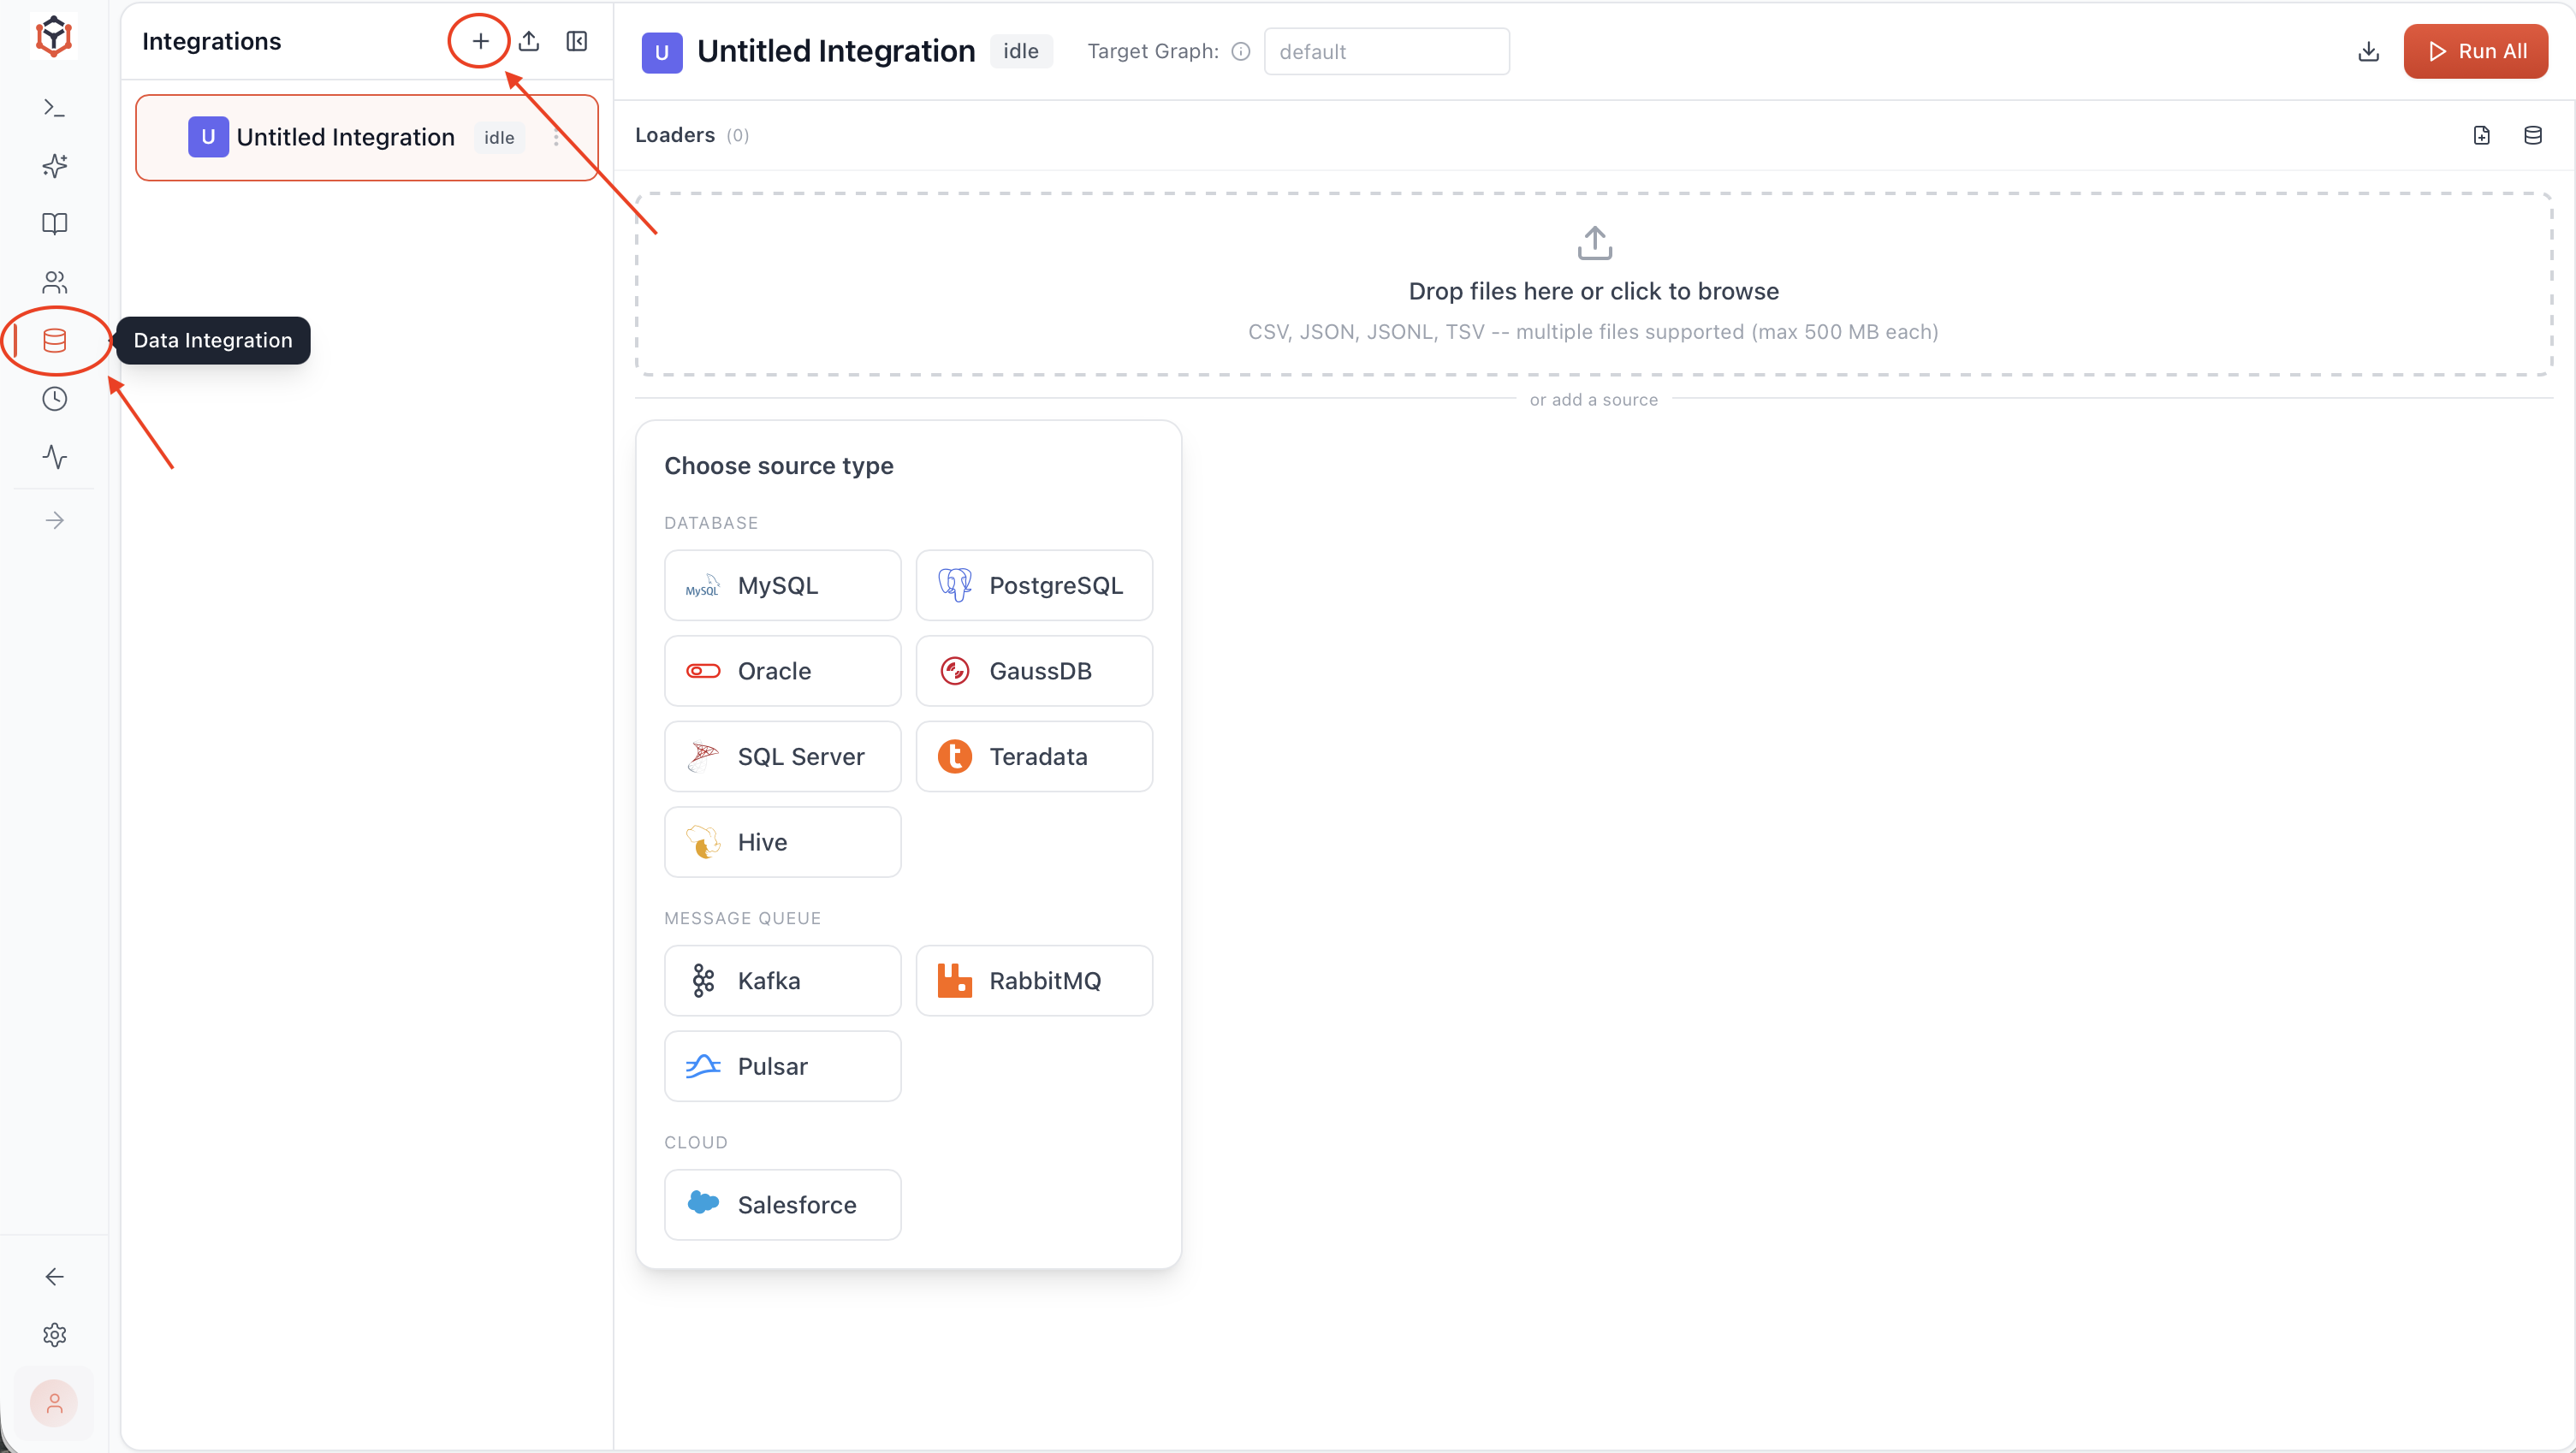Choose Salesforce source type
The image size is (2576, 1453).
click(x=782, y=1204)
